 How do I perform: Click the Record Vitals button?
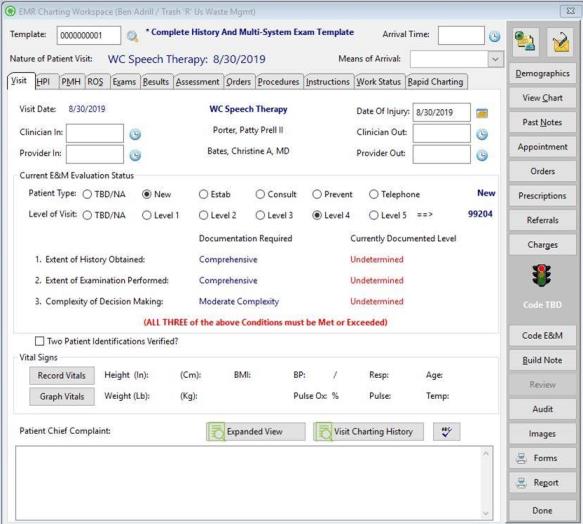tap(62, 375)
